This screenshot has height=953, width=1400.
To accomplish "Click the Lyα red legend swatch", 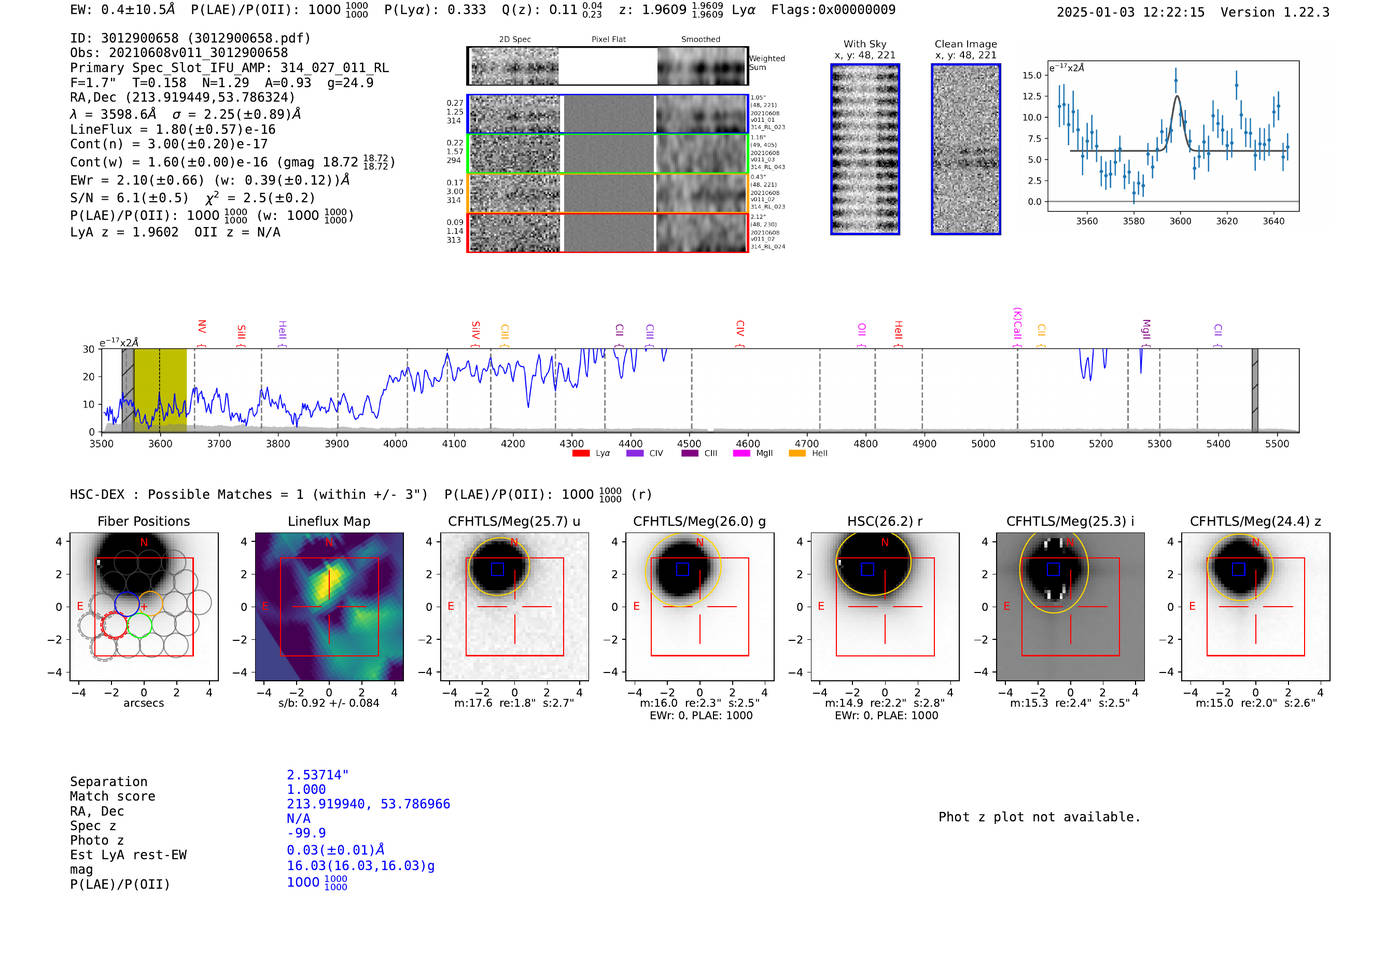I will click(x=580, y=454).
